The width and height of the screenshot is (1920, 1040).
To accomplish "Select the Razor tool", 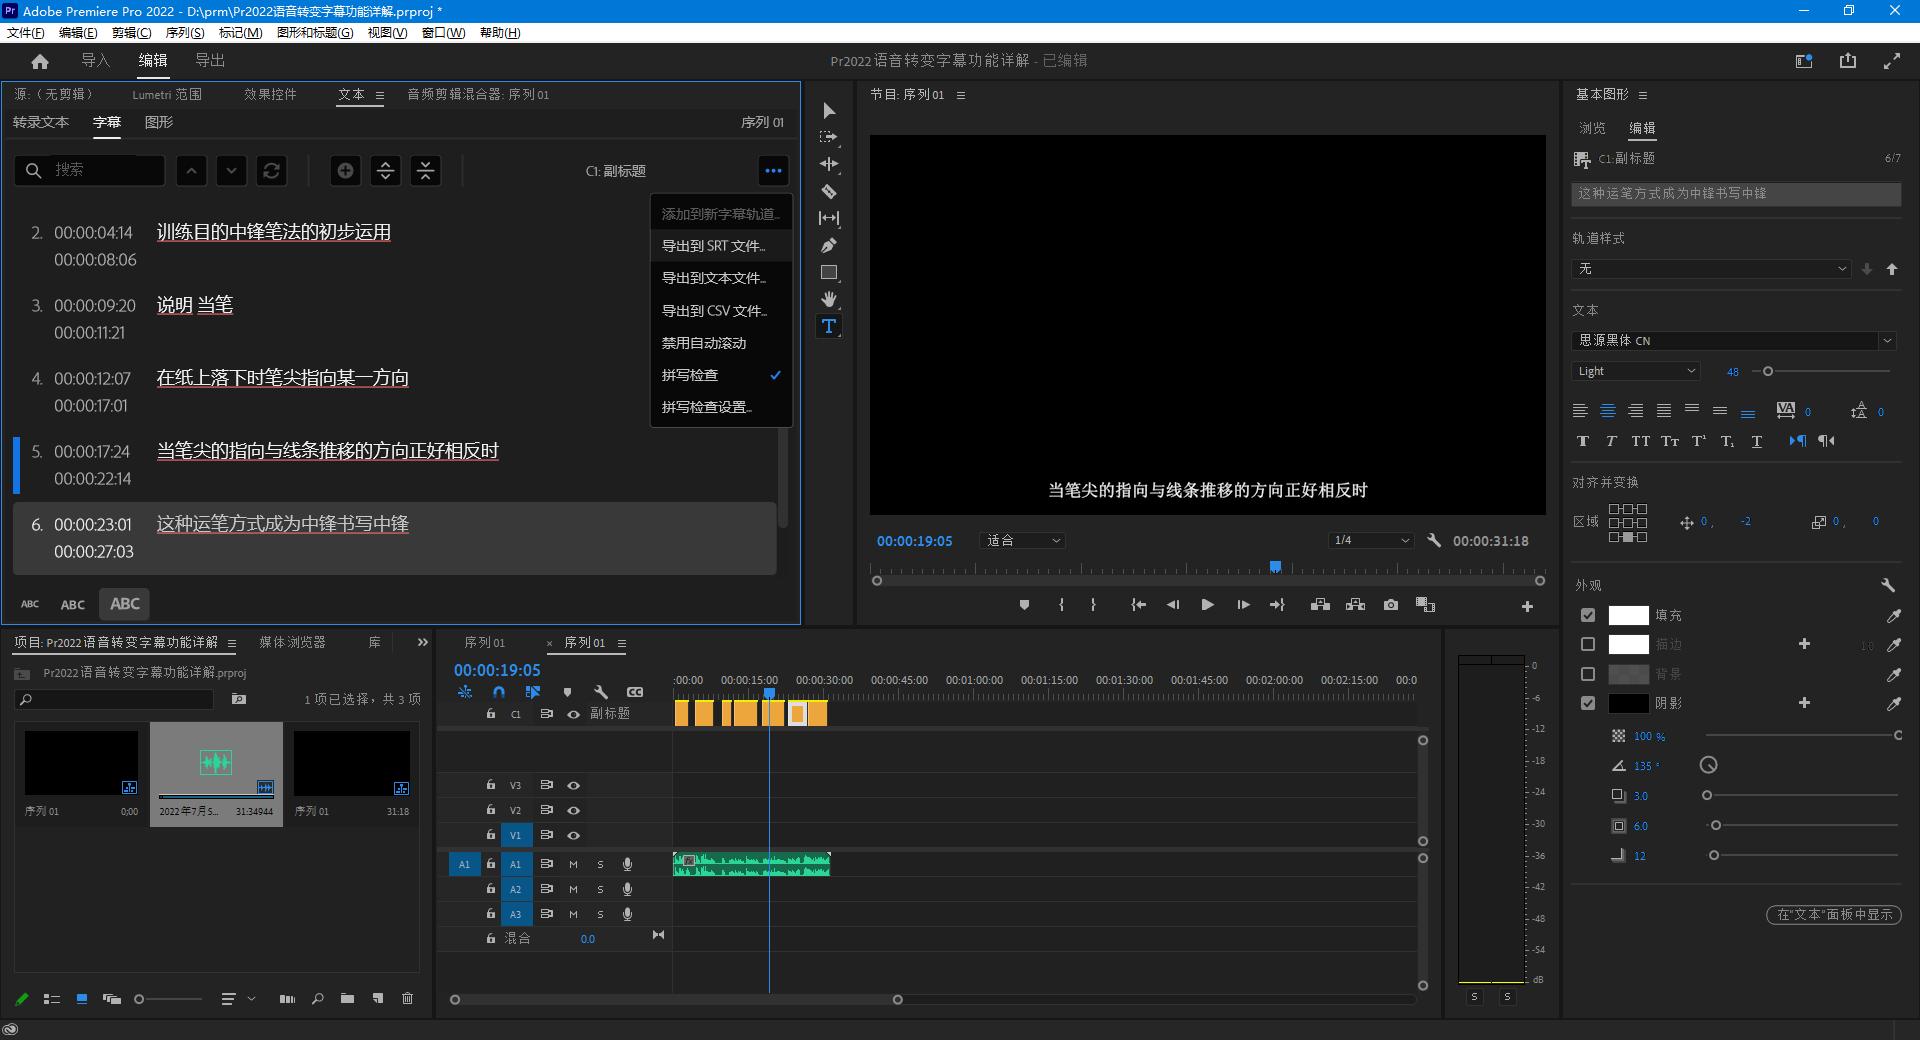I will point(828,191).
